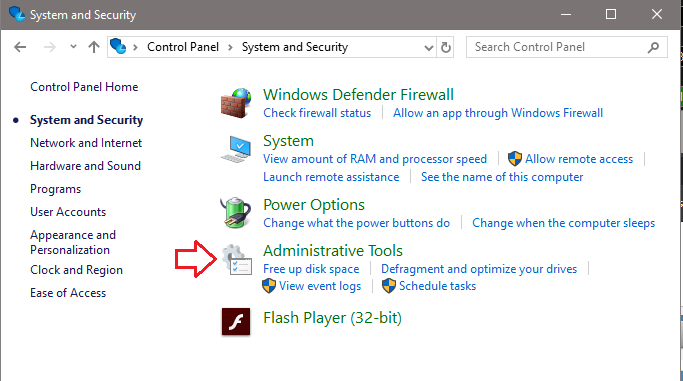Open the Power Options heading

tap(314, 205)
